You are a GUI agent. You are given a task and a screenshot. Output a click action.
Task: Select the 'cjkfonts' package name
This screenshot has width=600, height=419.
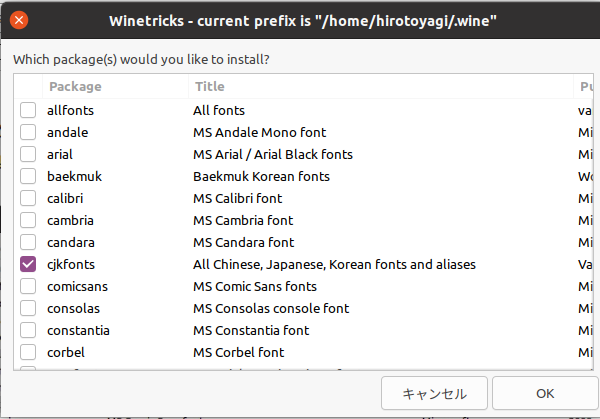(x=71, y=264)
